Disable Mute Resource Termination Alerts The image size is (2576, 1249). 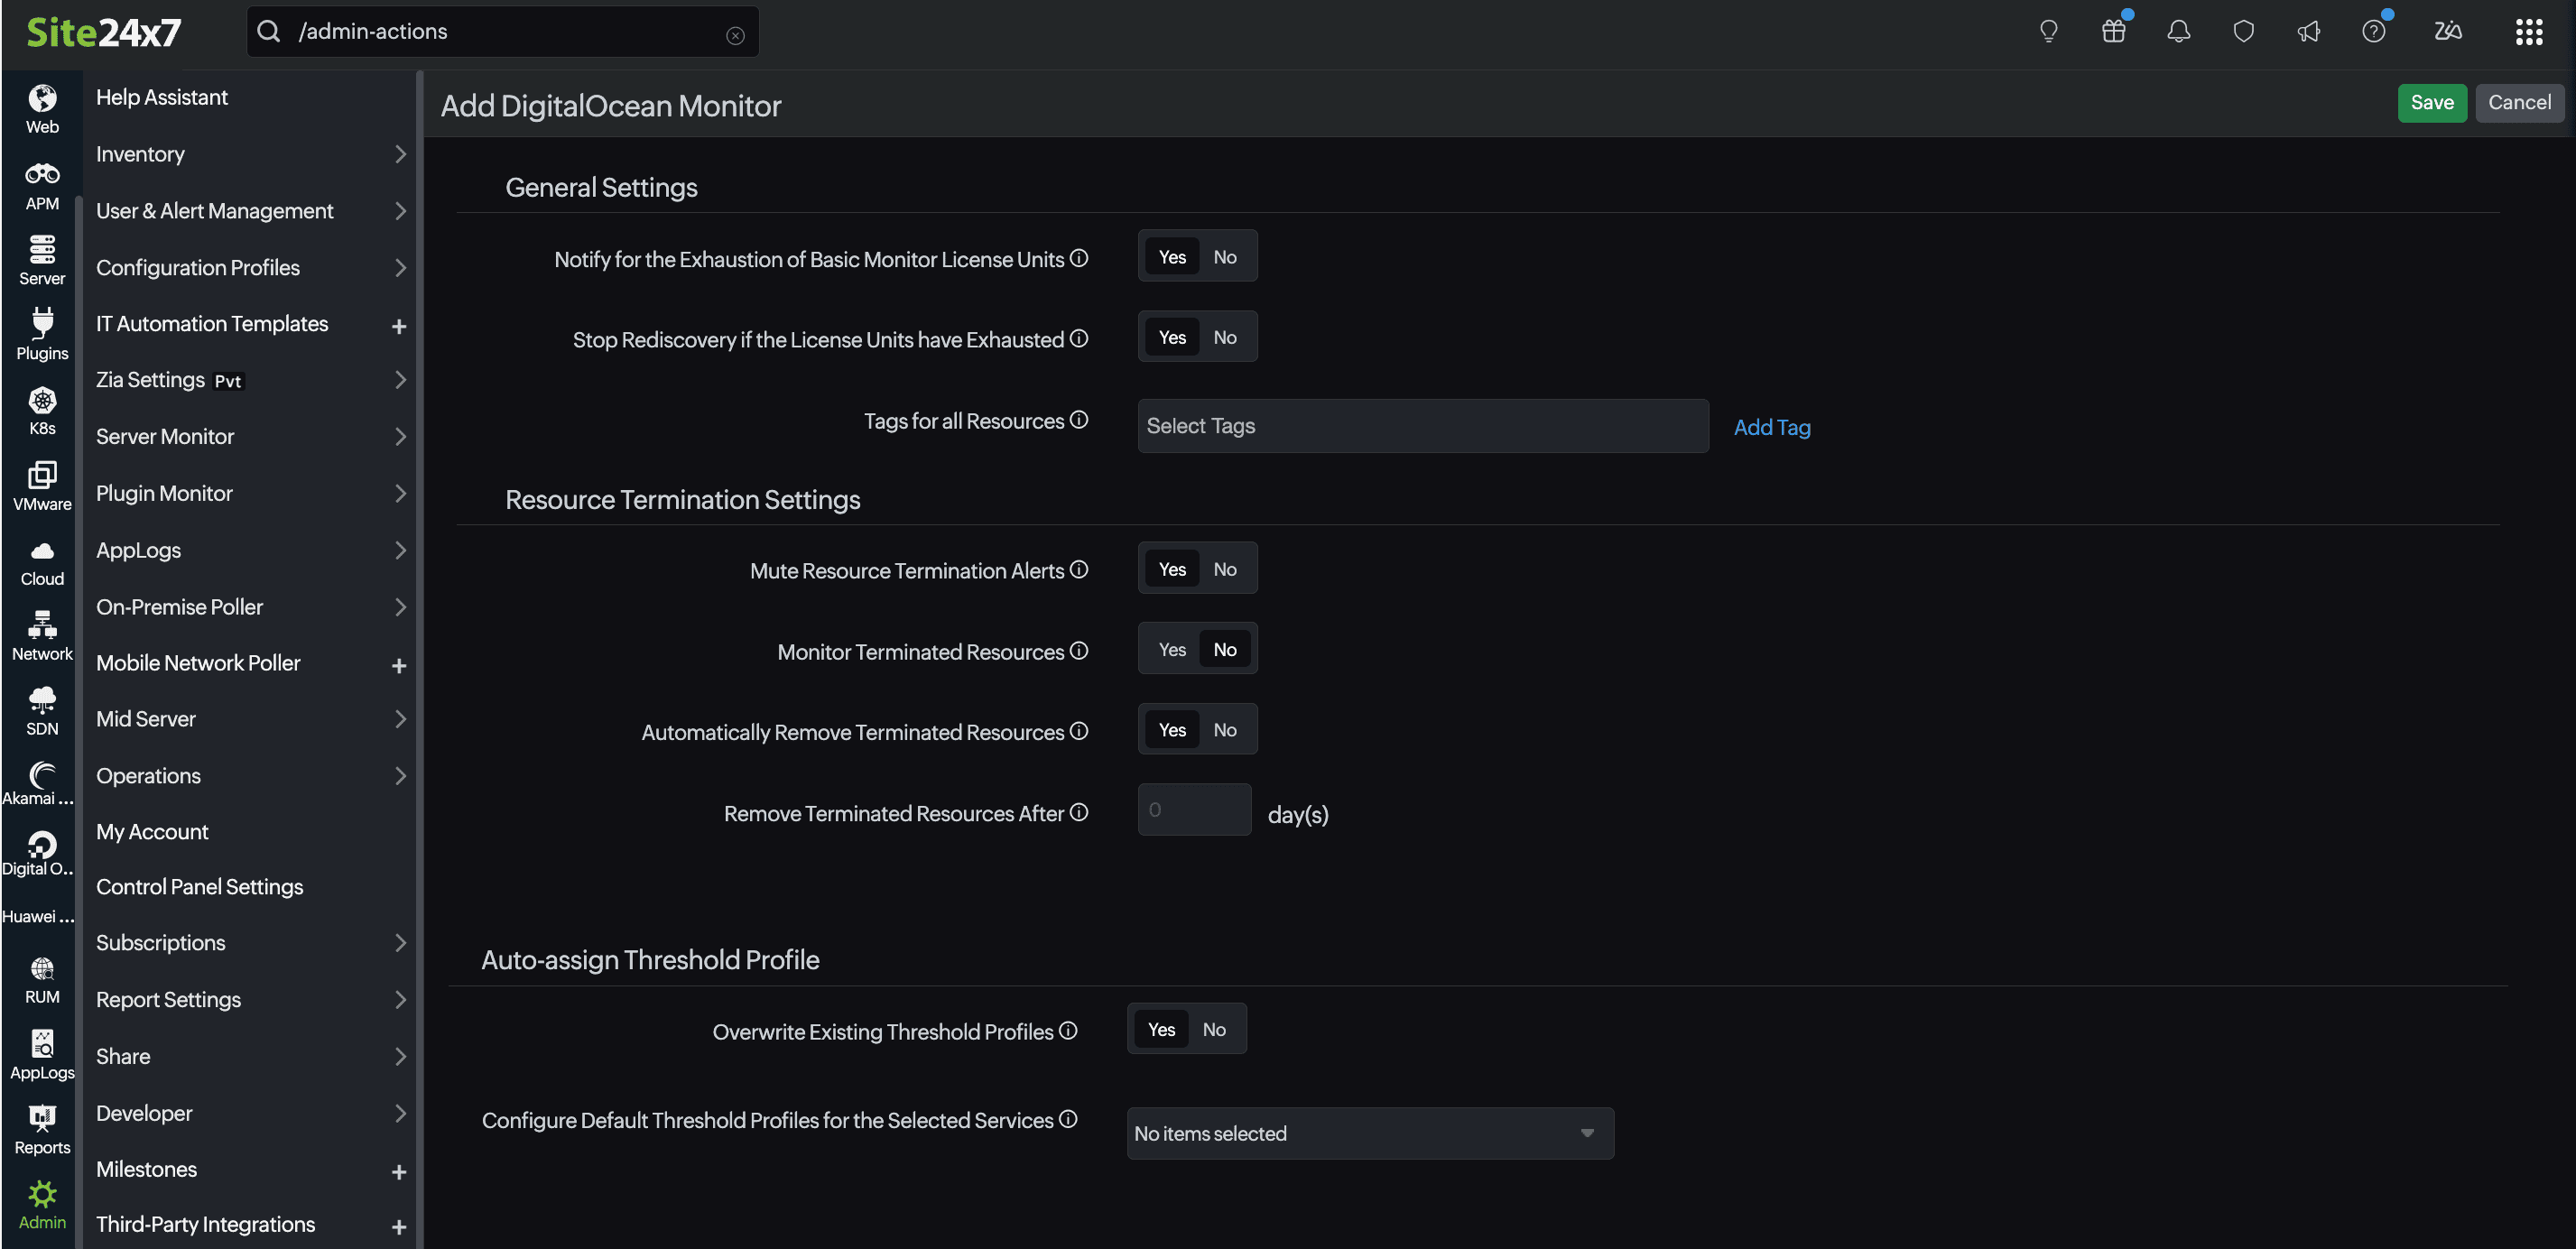[1224, 568]
